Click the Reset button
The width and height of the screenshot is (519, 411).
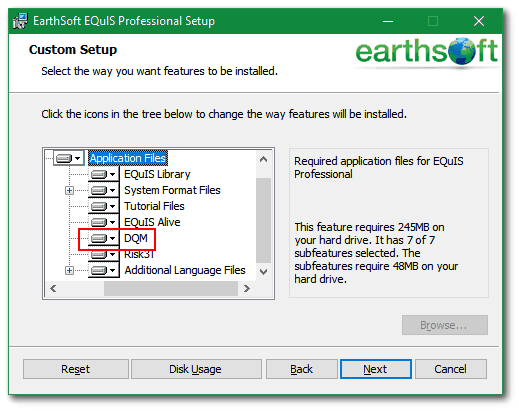pos(76,369)
